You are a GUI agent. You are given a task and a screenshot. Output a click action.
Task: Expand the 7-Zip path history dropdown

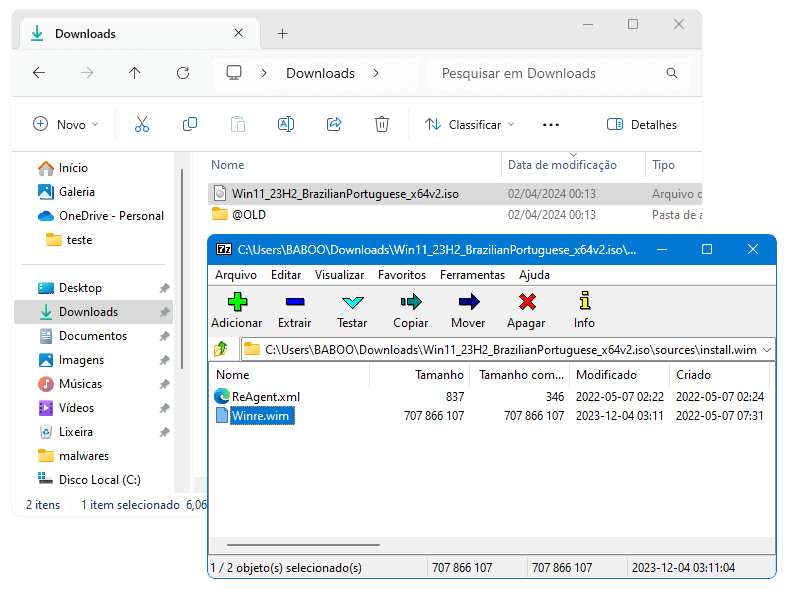pyautogui.click(x=766, y=350)
